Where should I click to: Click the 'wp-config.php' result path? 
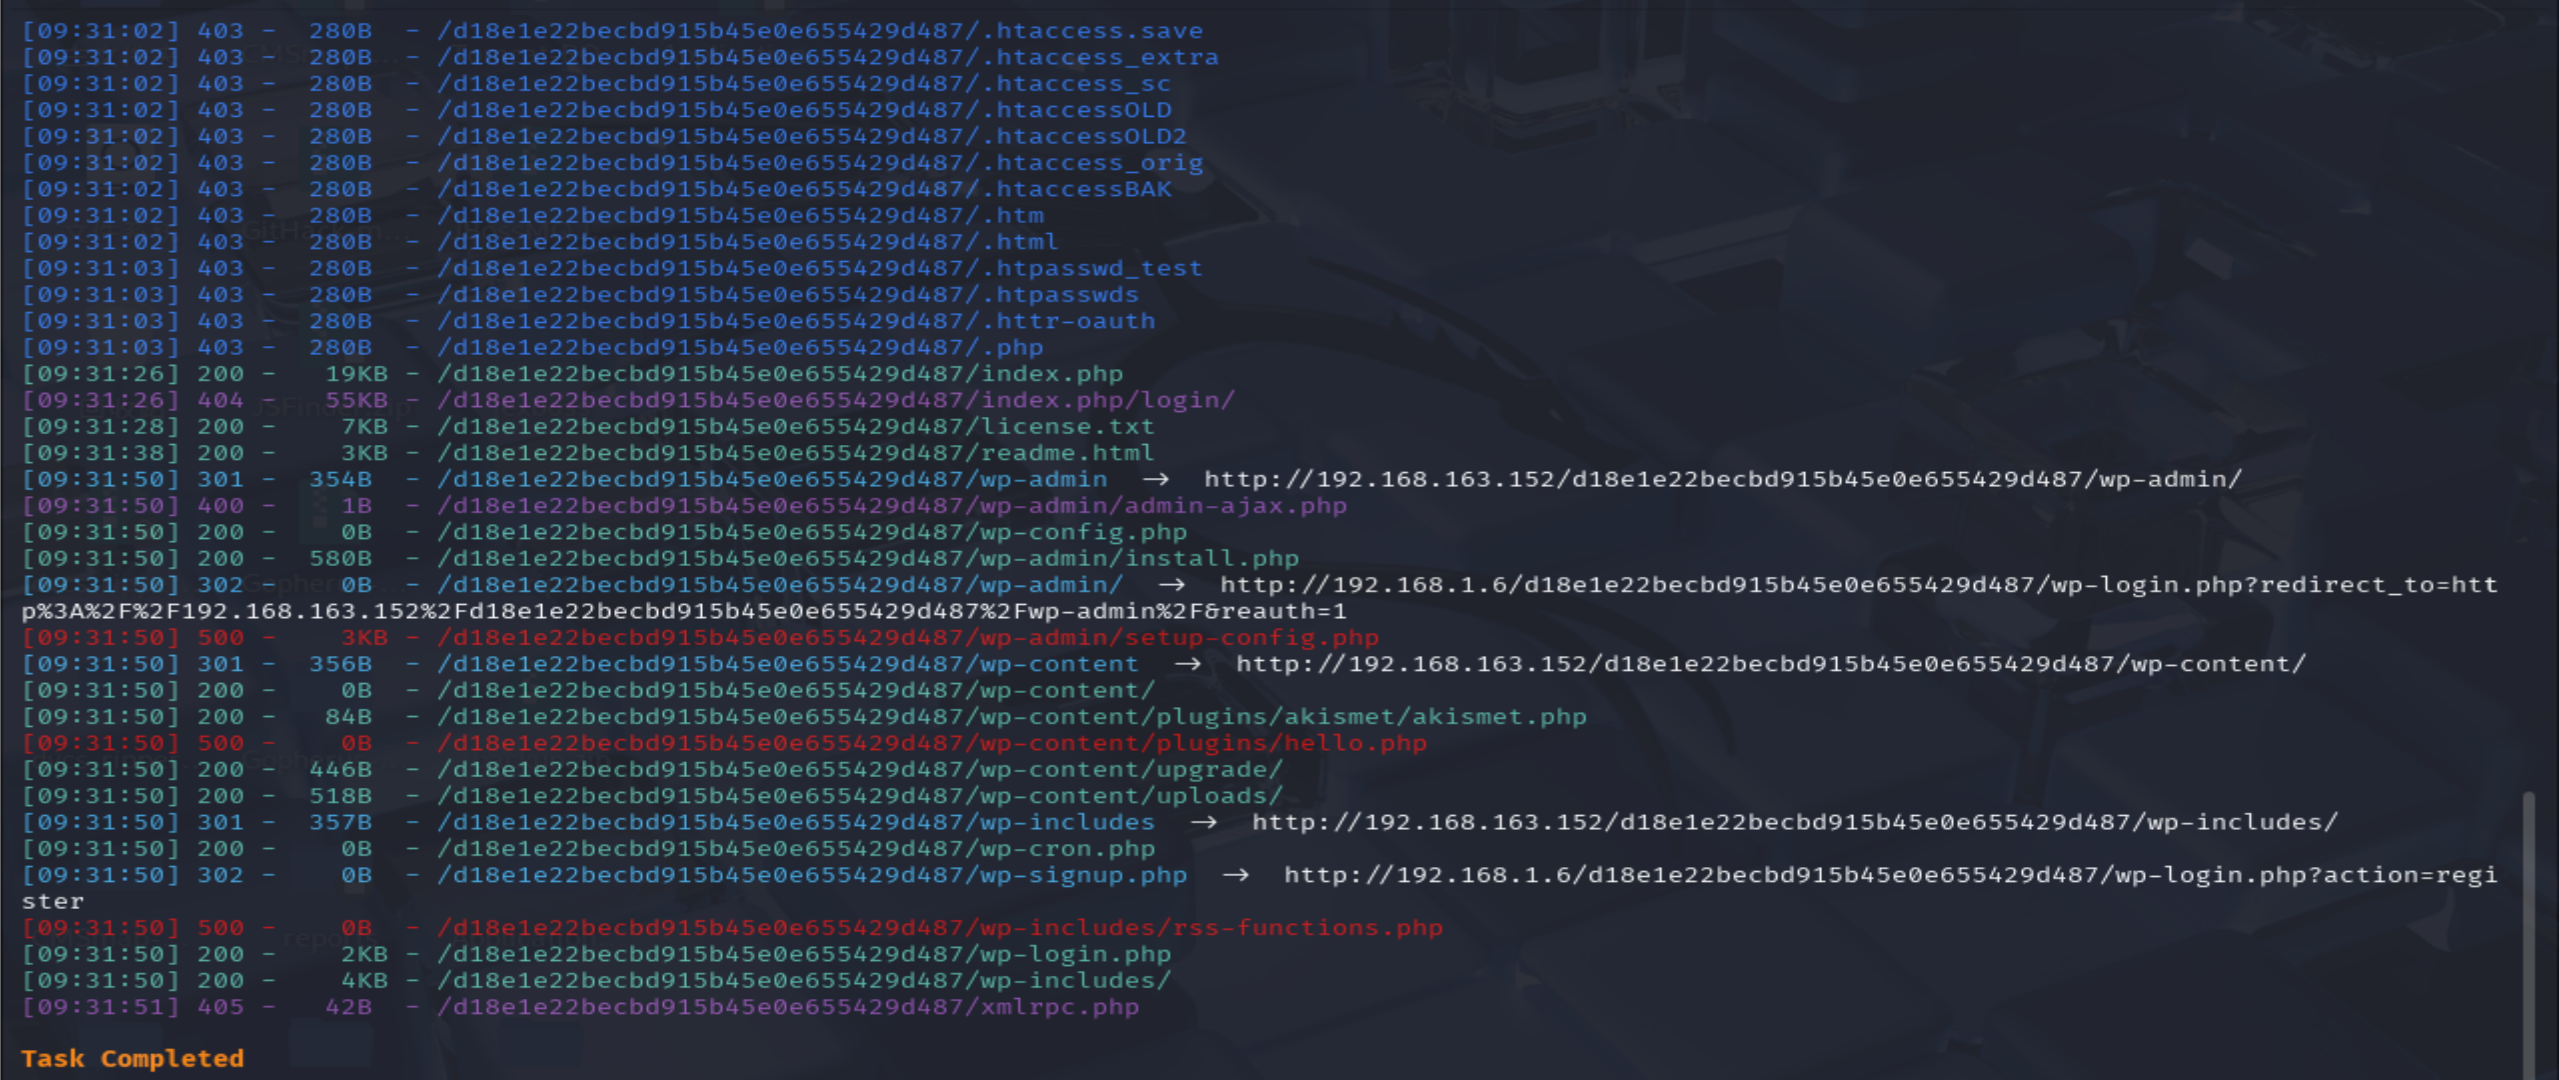[812, 532]
